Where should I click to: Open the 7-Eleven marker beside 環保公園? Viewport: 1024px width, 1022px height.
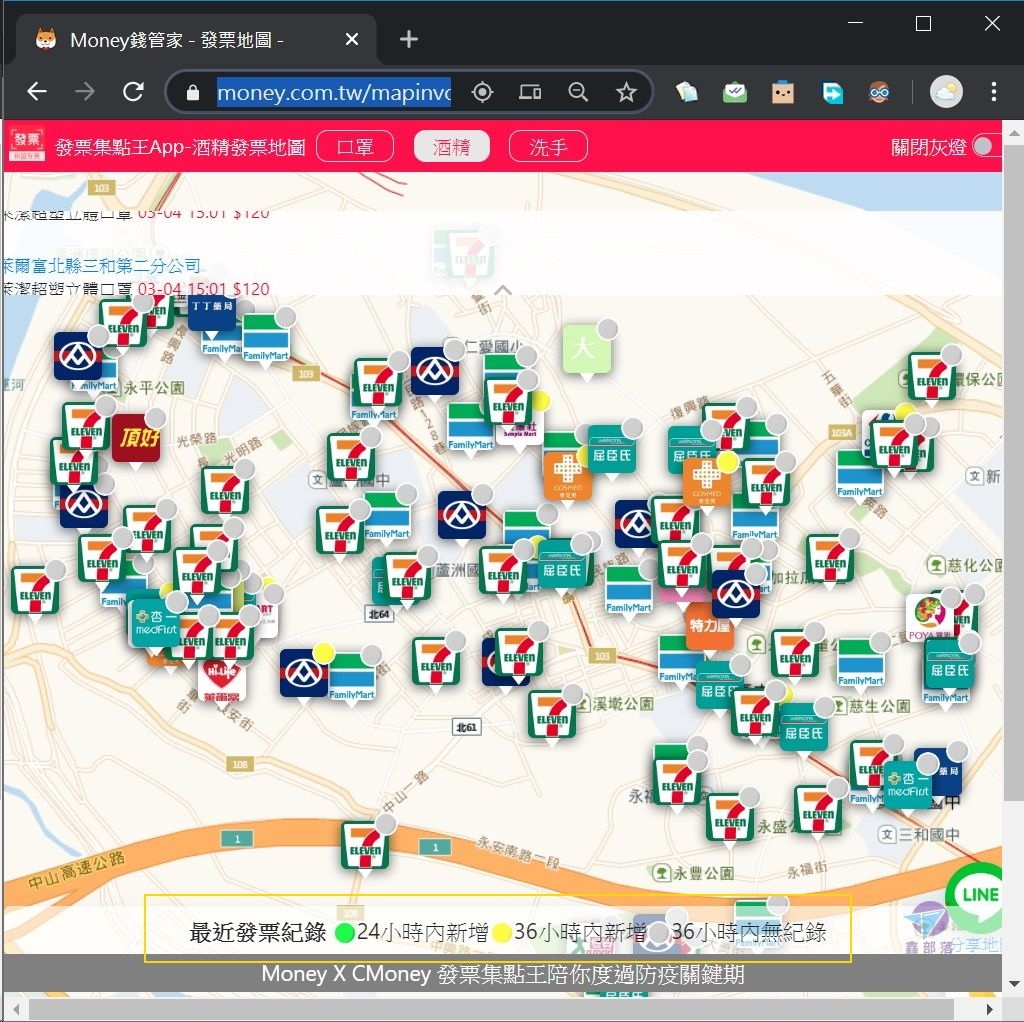[932, 376]
